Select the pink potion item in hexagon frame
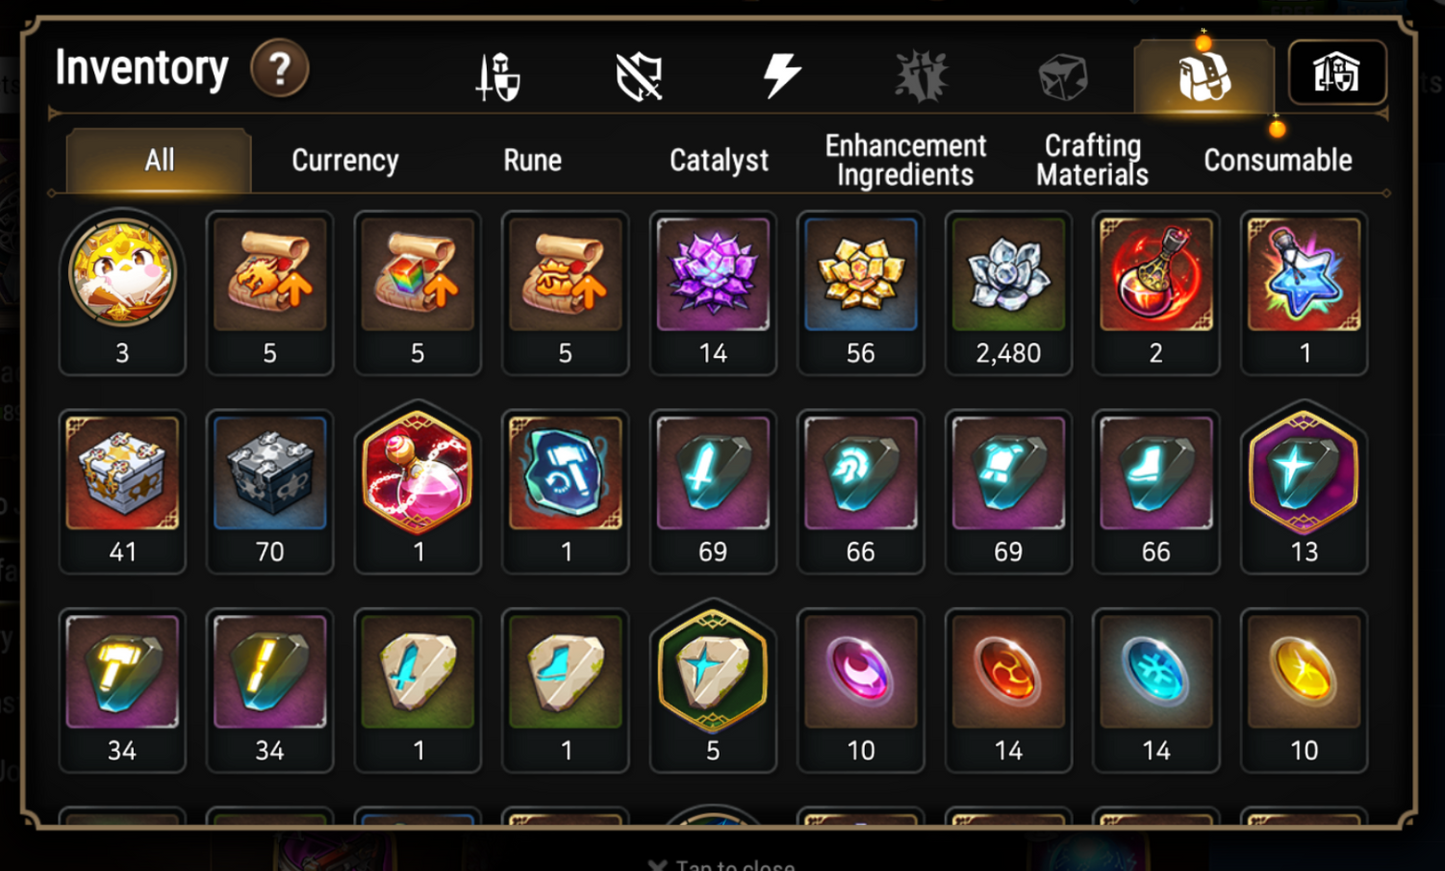 point(418,491)
